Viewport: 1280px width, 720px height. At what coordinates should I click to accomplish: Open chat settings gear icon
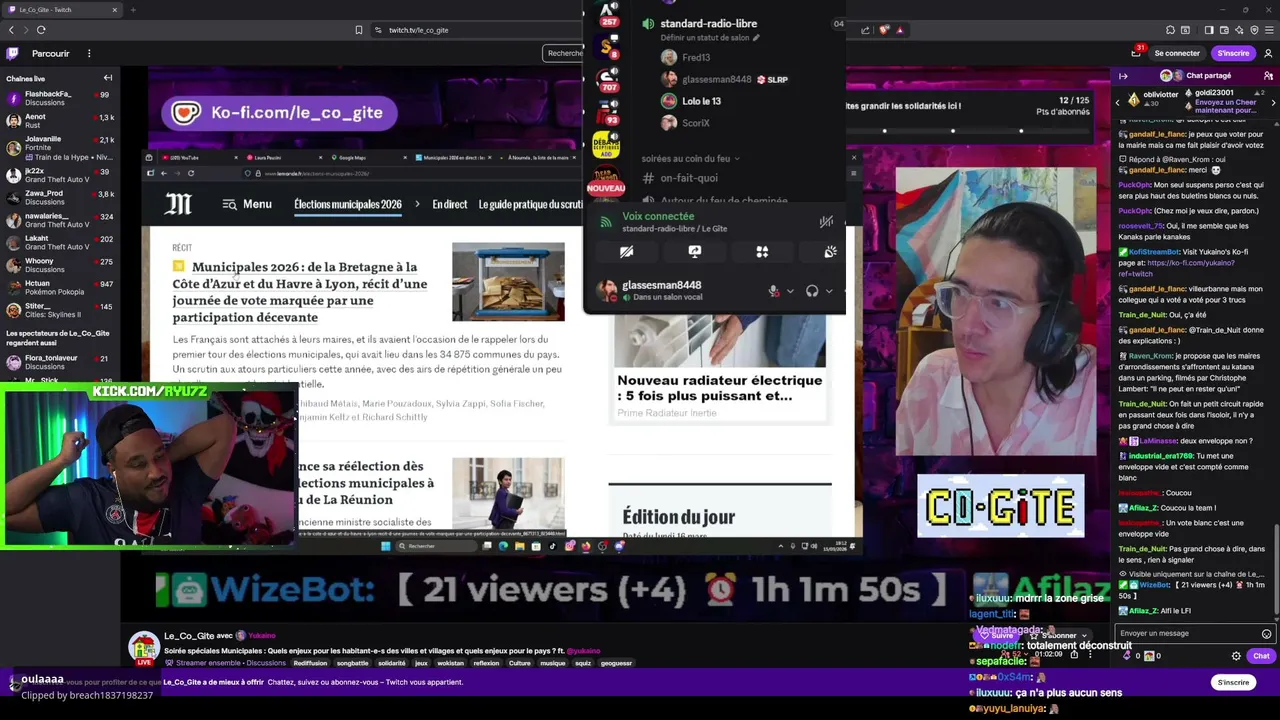click(x=1236, y=656)
